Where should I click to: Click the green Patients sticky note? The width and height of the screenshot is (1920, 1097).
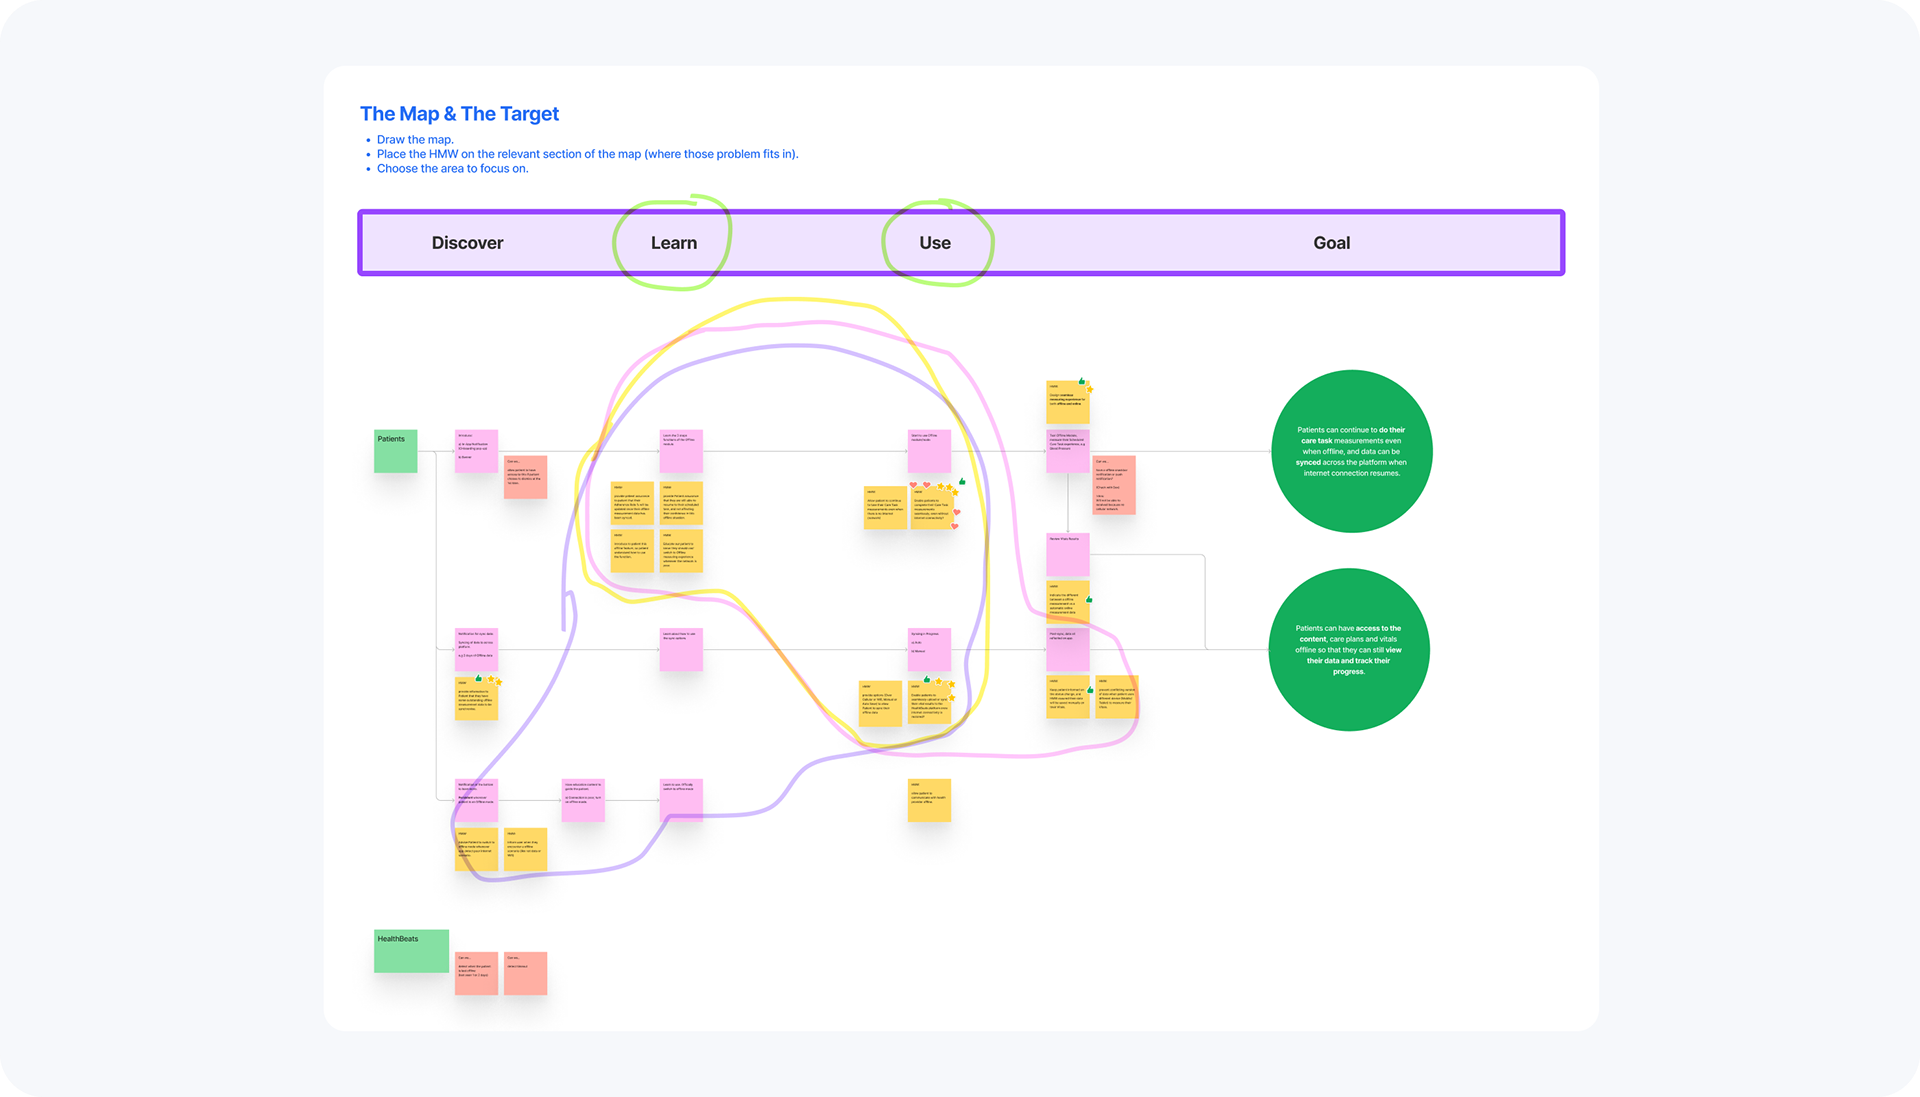pyautogui.click(x=395, y=451)
